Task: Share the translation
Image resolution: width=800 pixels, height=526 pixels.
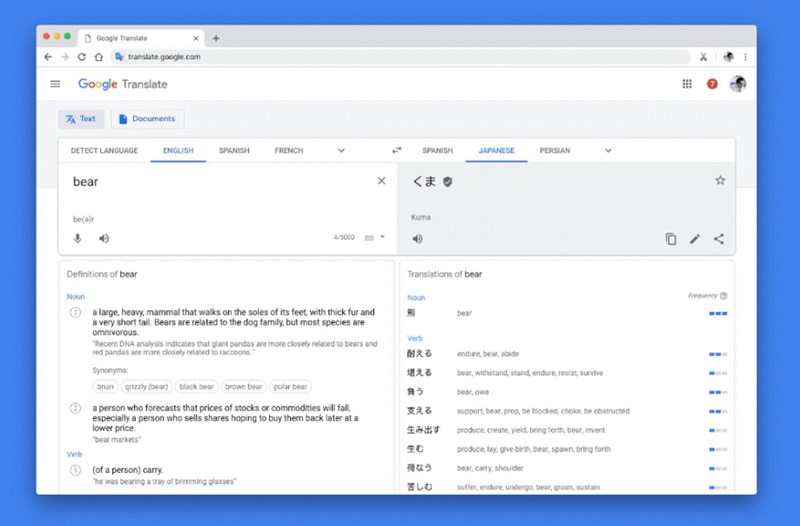Action: pos(719,239)
